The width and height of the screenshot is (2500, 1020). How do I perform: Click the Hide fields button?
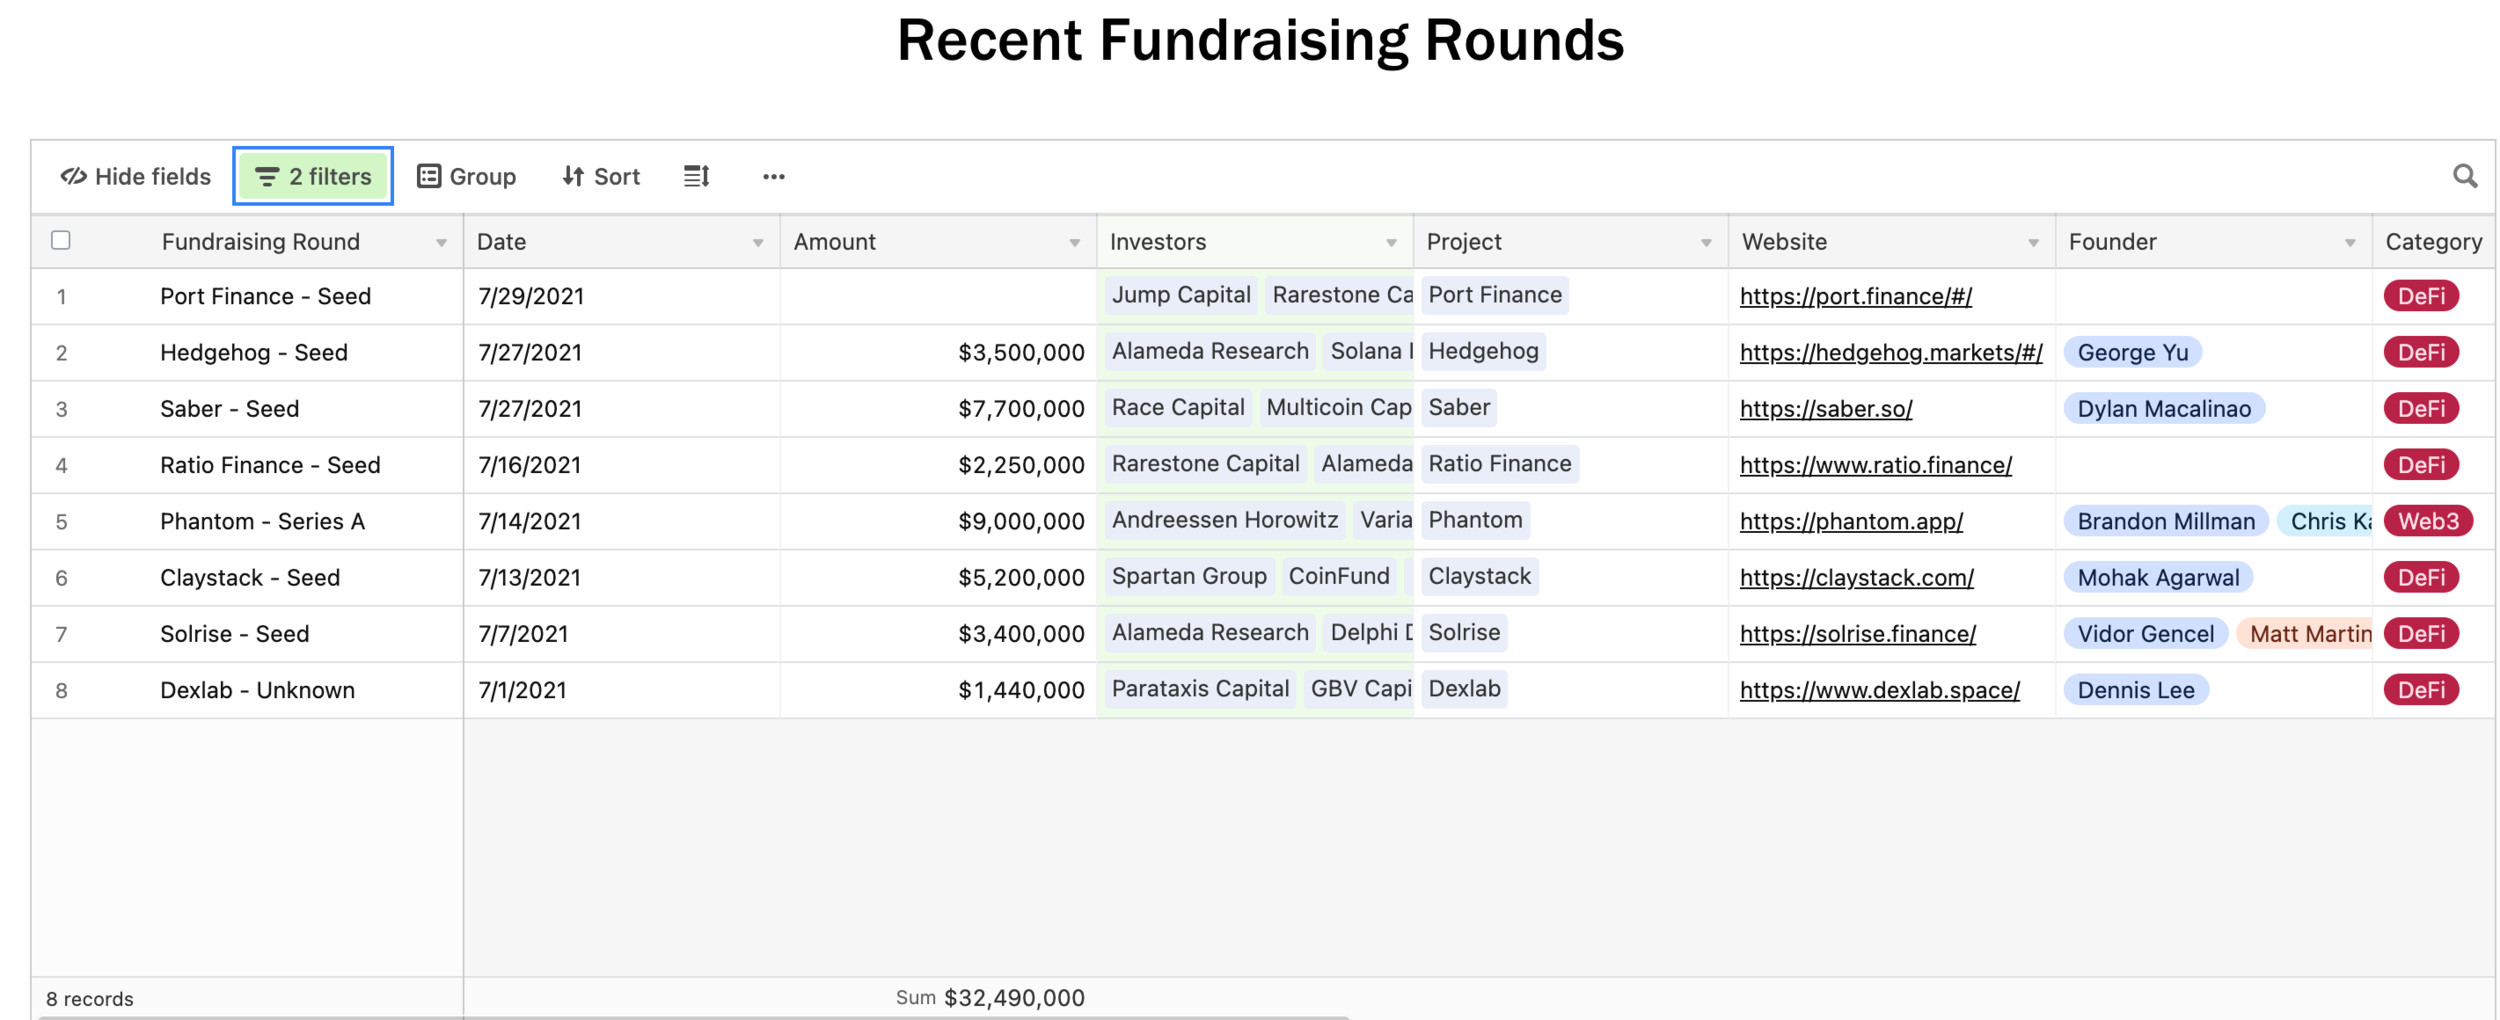(136, 177)
